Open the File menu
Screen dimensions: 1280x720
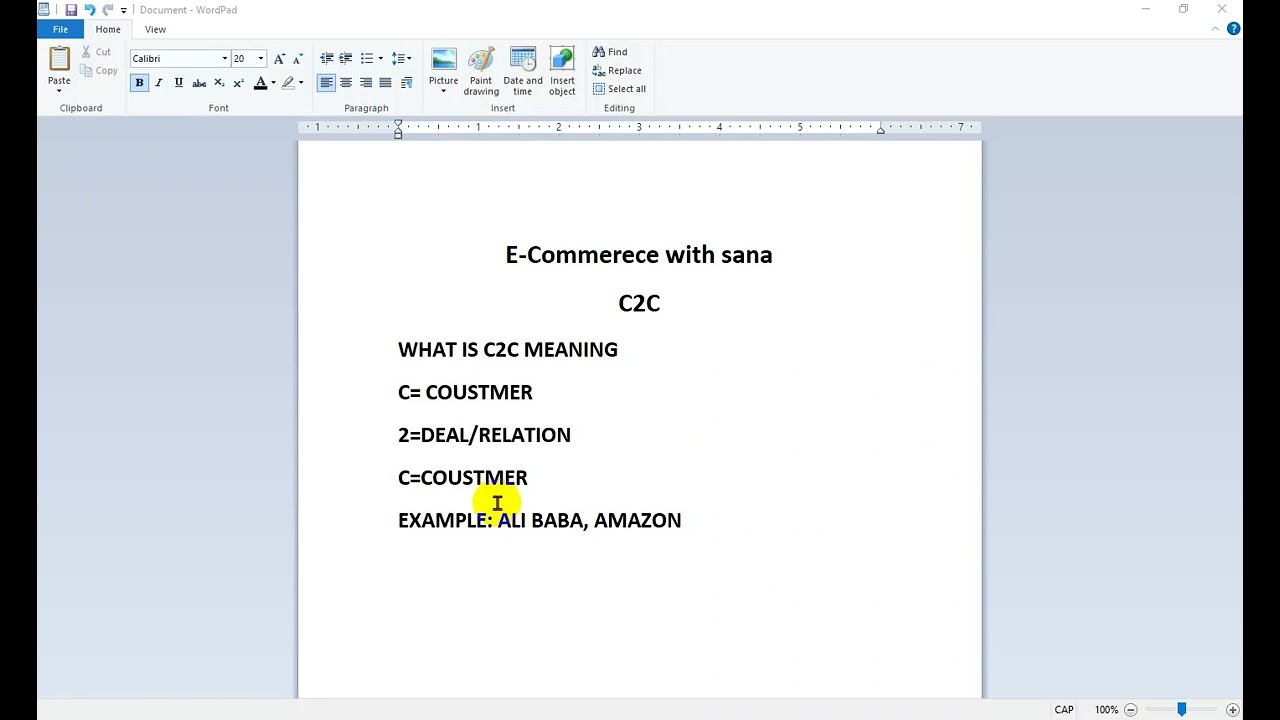tap(60, 29)
